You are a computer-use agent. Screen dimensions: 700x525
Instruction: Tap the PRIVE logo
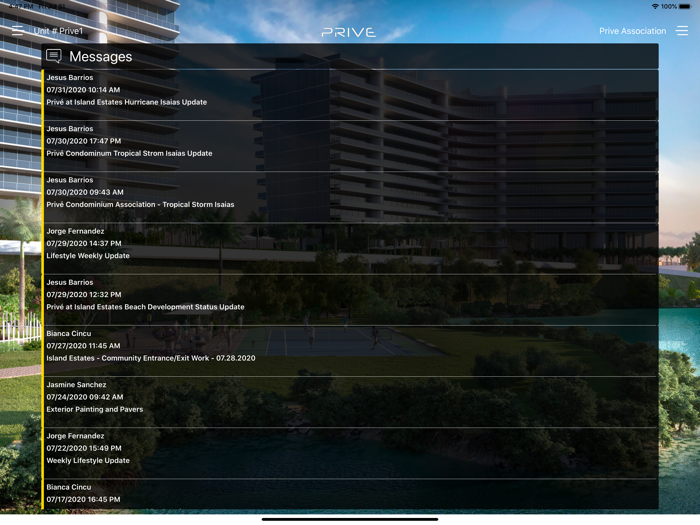click(349, 32)
